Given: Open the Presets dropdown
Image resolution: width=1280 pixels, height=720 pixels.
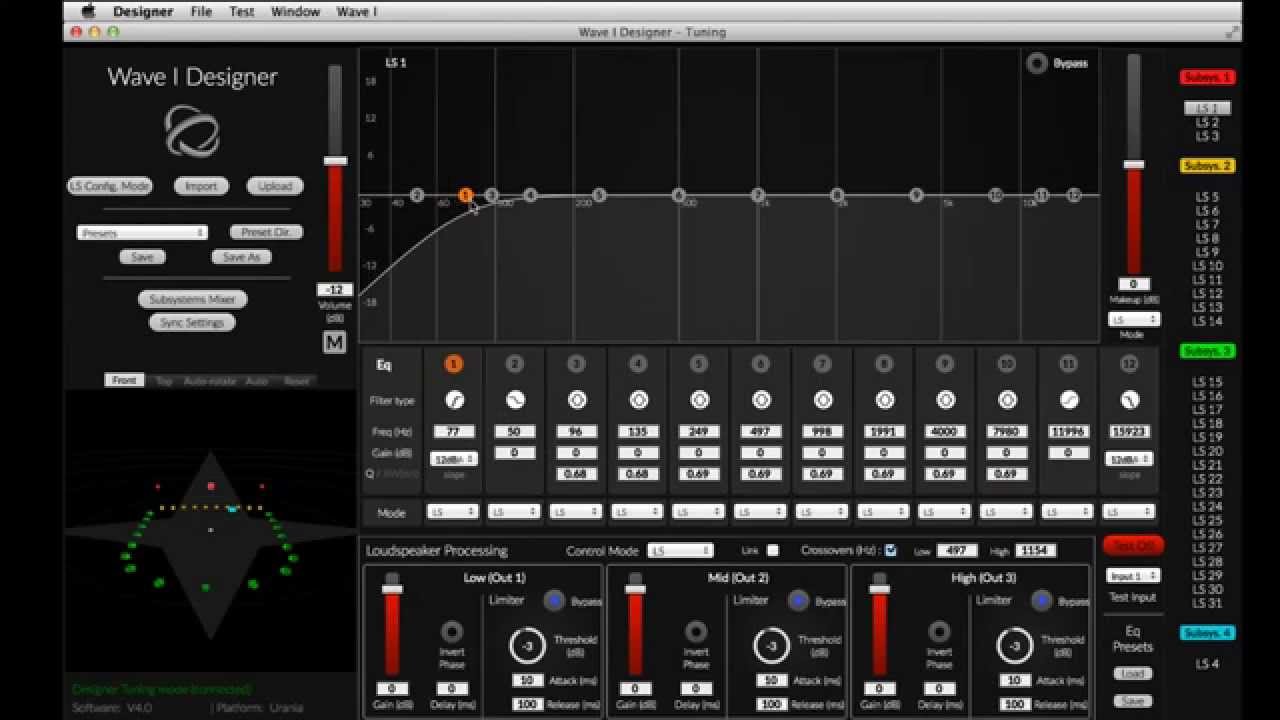Looking at the screenshot, I should [142, 232].
